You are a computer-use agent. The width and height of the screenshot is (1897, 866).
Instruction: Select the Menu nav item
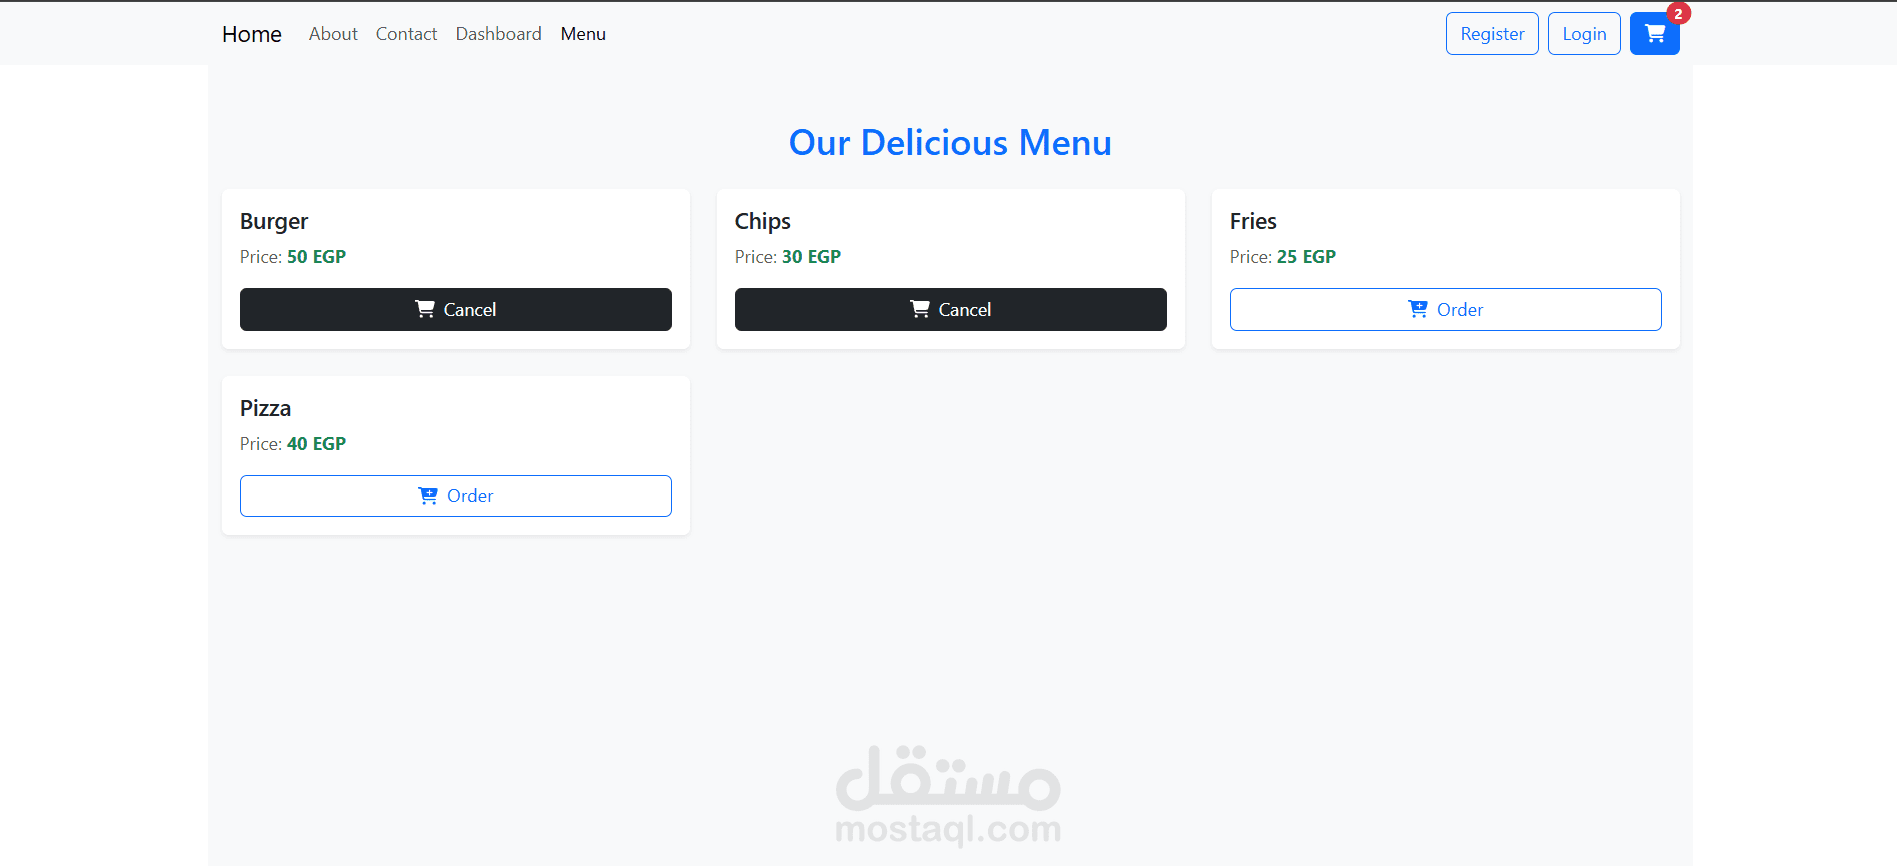[583, 34]
